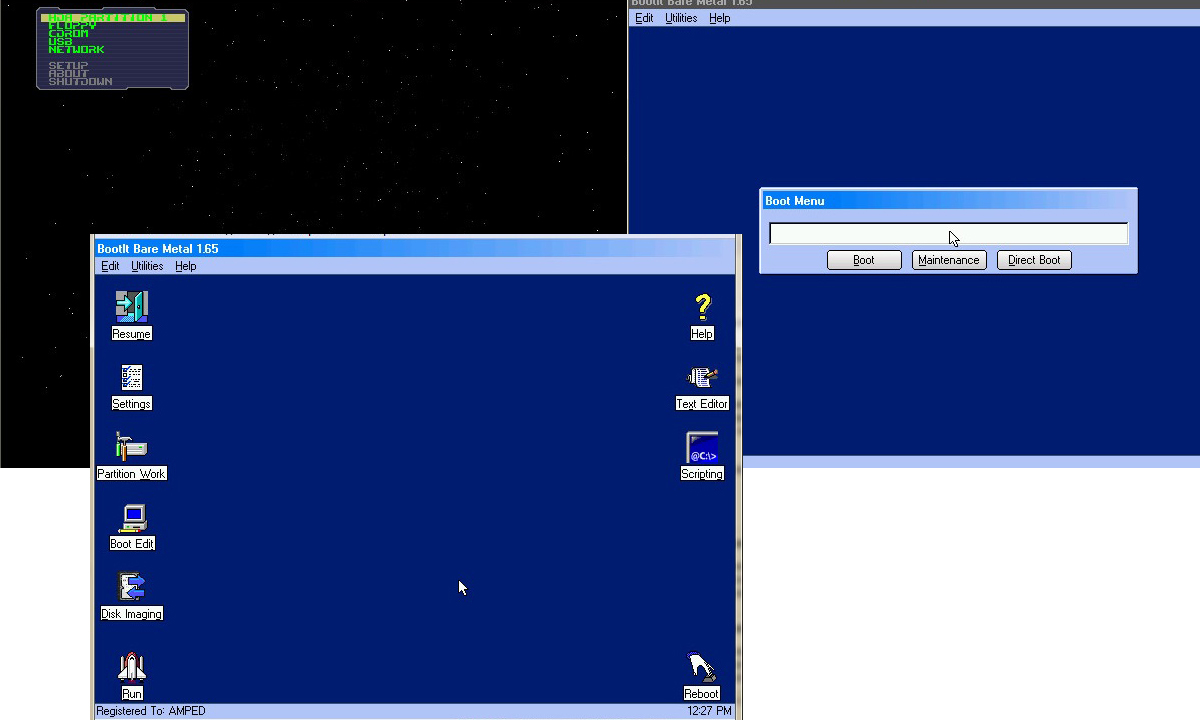Choose SHUTDOWN in the boot device list
The image size is (1200, 720).
coord(80,82)
